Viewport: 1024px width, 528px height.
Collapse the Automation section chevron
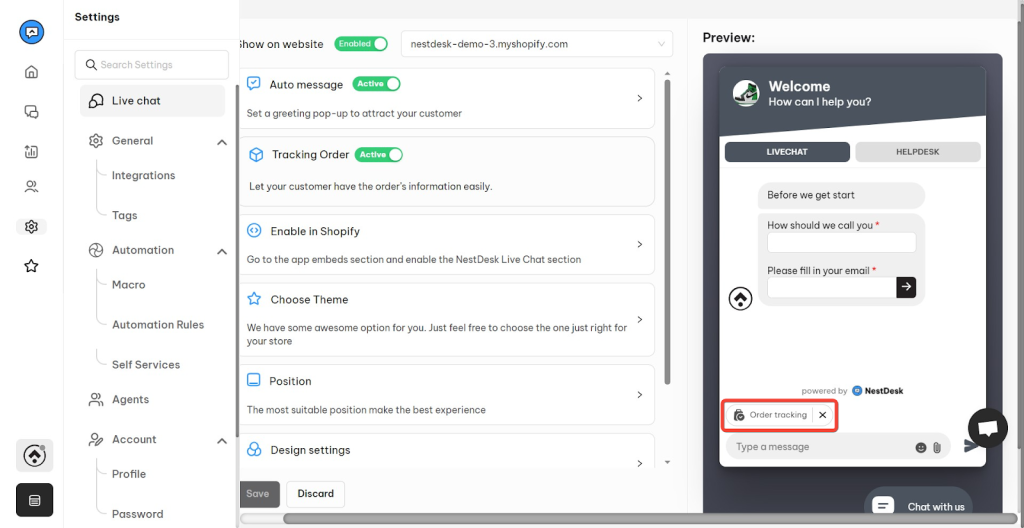click(x=222, y=251)
